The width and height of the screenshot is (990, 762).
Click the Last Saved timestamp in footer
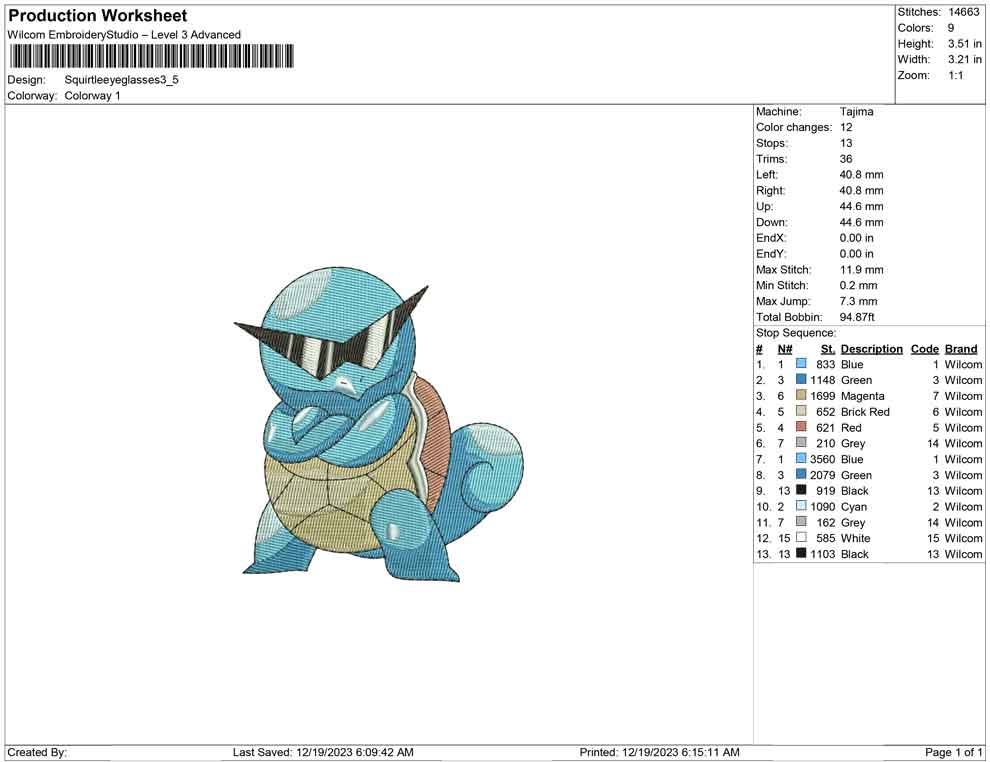tap(323, 752)
